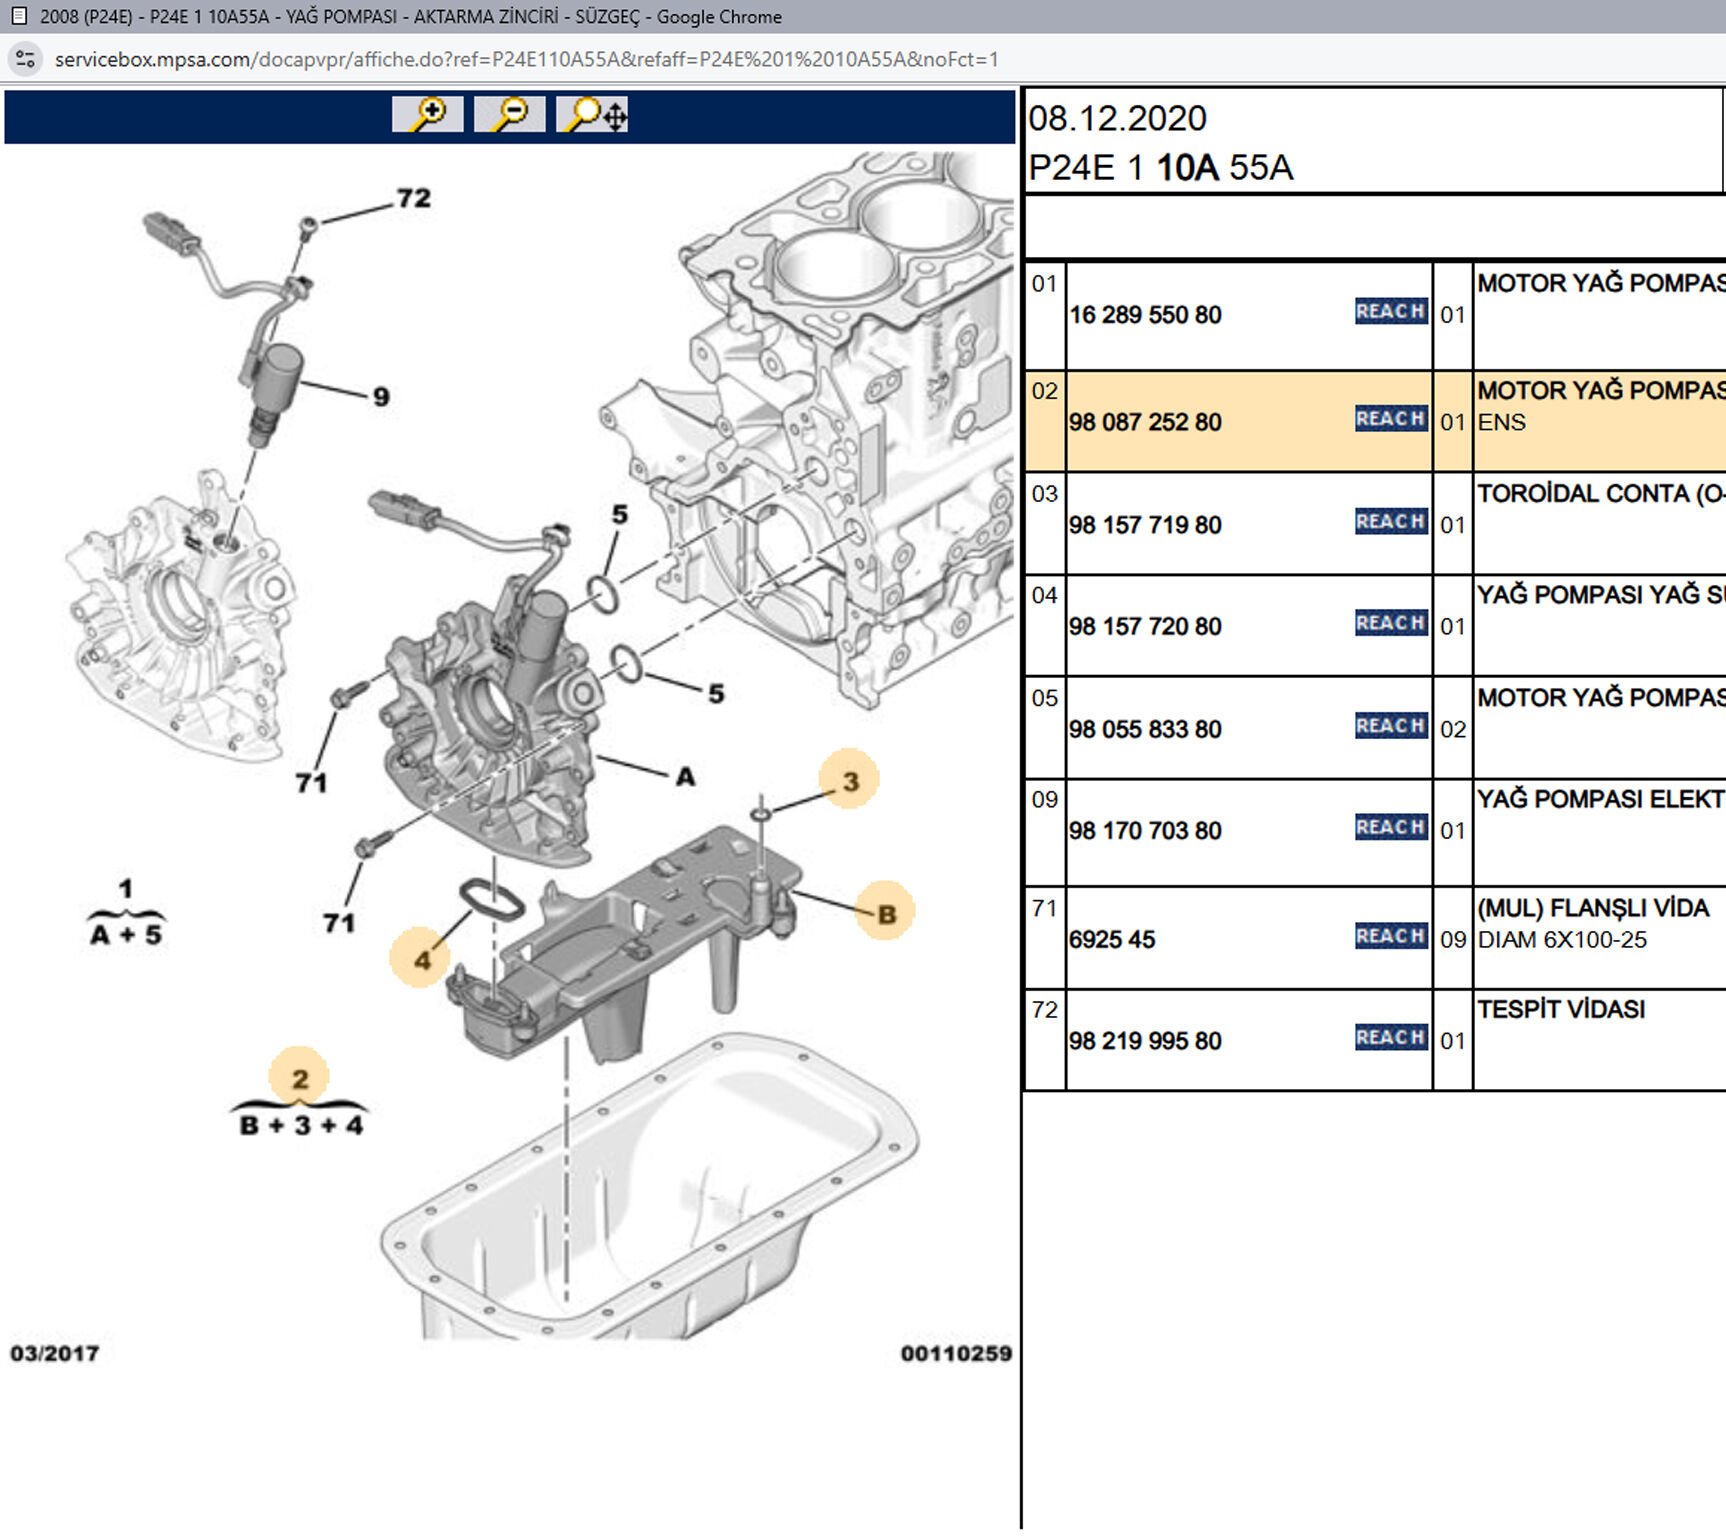Click REACH badge for part 16 289 550 80
The image size is (1726, 1536).
[x=1390, y=312]
